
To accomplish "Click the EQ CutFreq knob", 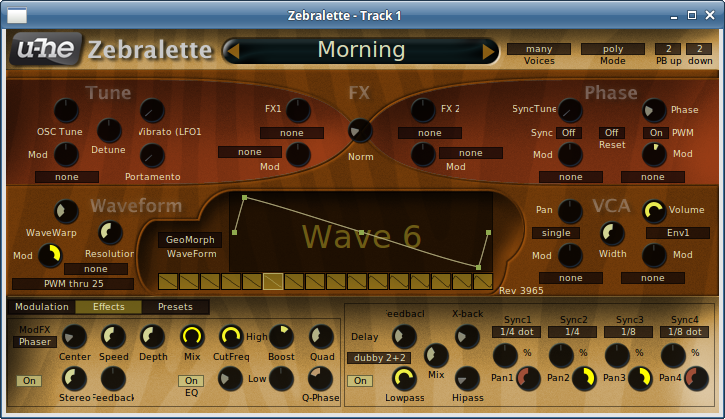I will (x=231, y=337).
